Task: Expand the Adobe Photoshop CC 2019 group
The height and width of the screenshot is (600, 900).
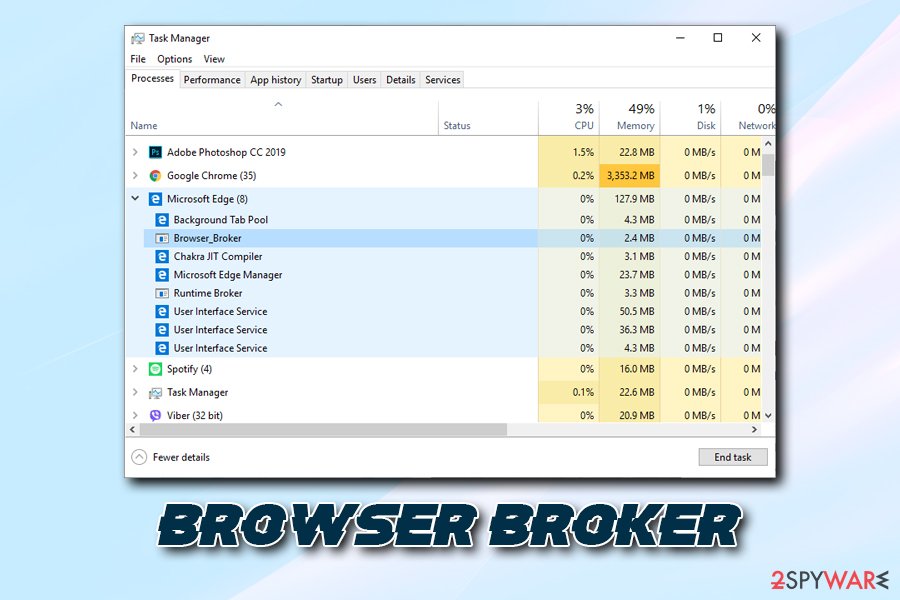Action: [x=135, y=152]
